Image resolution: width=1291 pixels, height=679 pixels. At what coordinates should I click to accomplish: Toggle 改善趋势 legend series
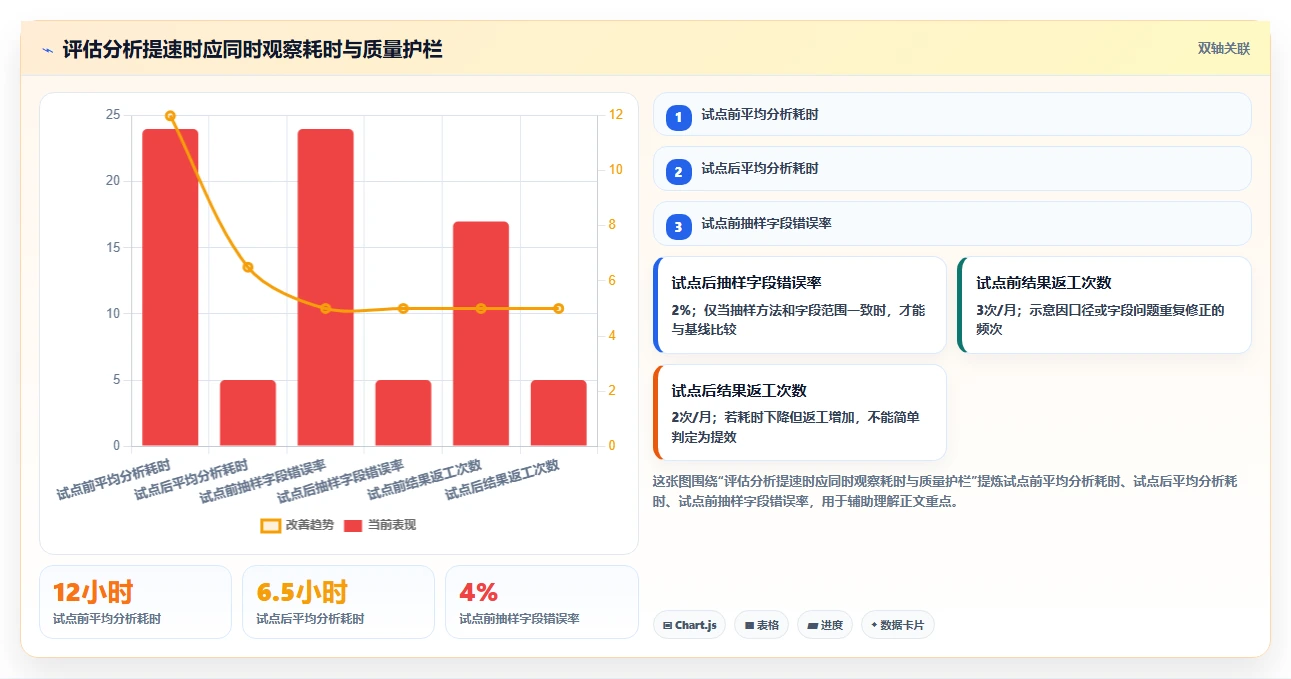[298, 525]
